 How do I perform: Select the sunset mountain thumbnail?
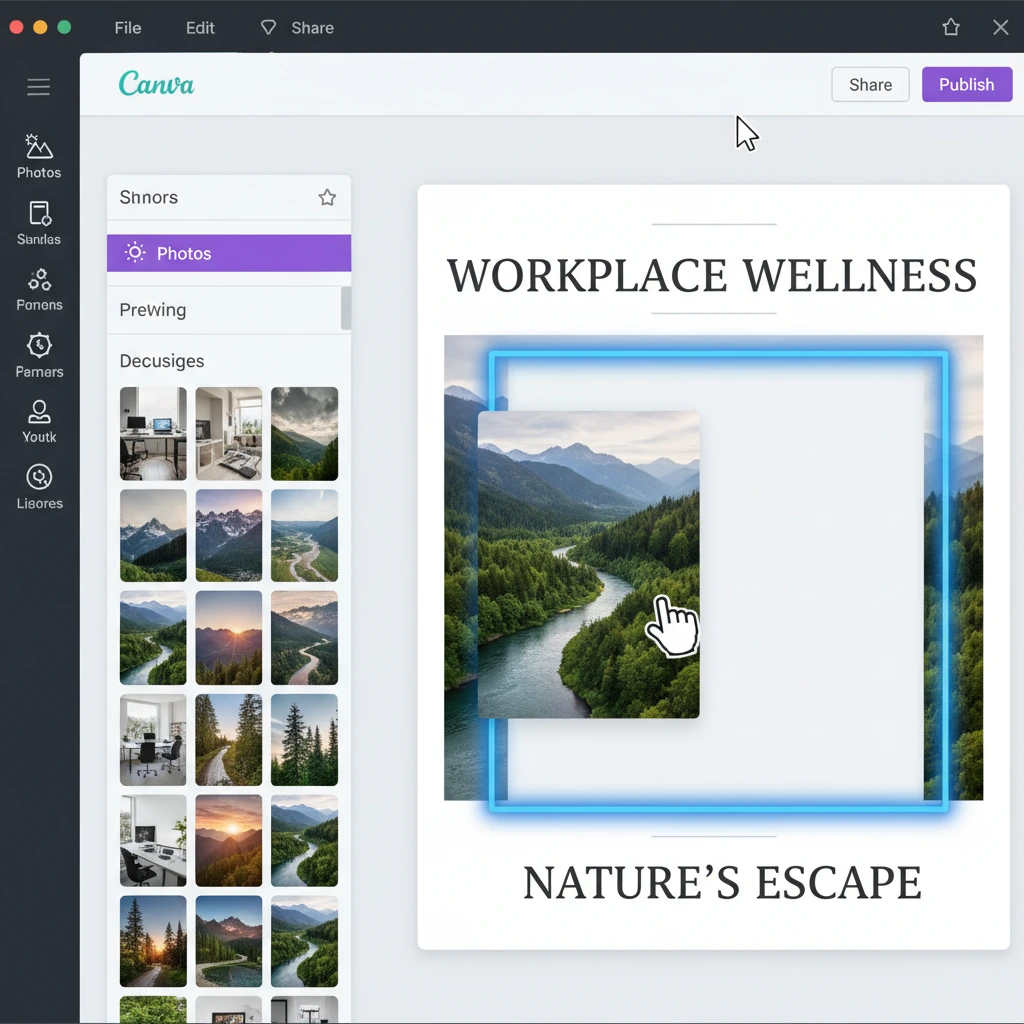(x=228, y=637)
